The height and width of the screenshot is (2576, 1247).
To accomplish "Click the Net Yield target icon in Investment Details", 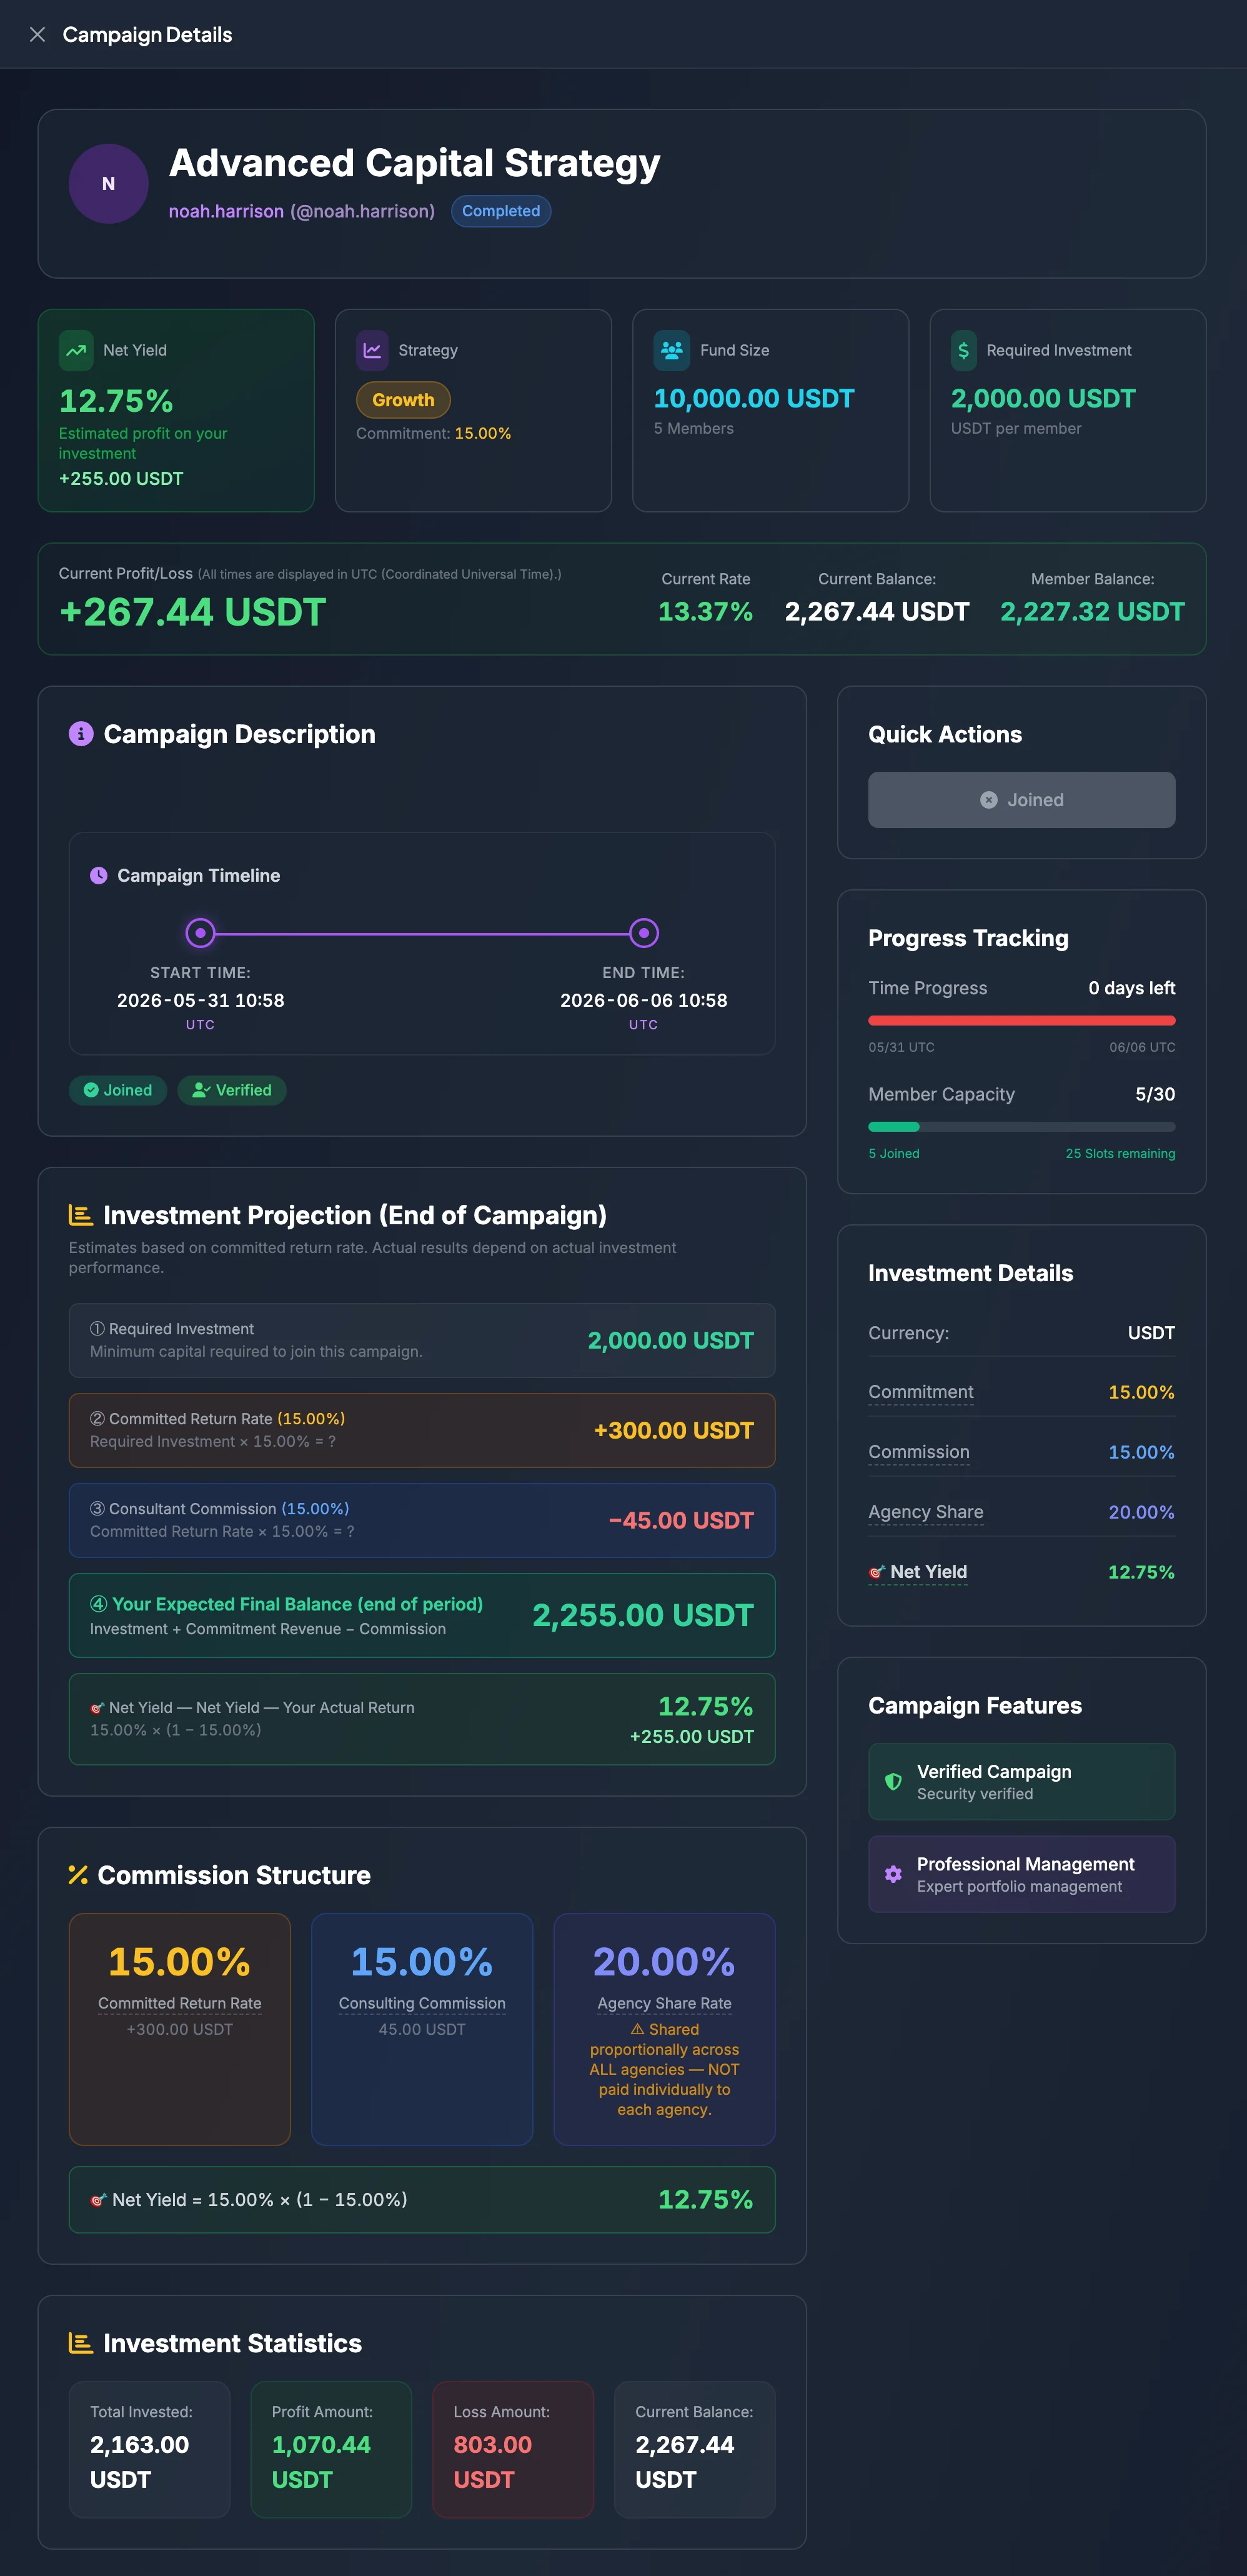I will (x=877, y=1572).
